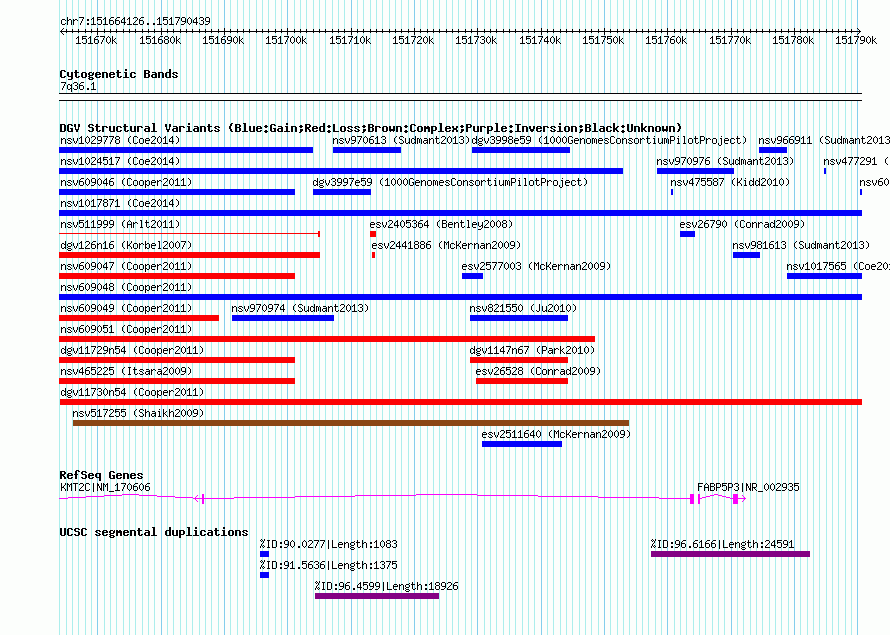890x635 pixels.
Task: Click the RefSeq Genes track title
Action: click(x=101, y=475)
